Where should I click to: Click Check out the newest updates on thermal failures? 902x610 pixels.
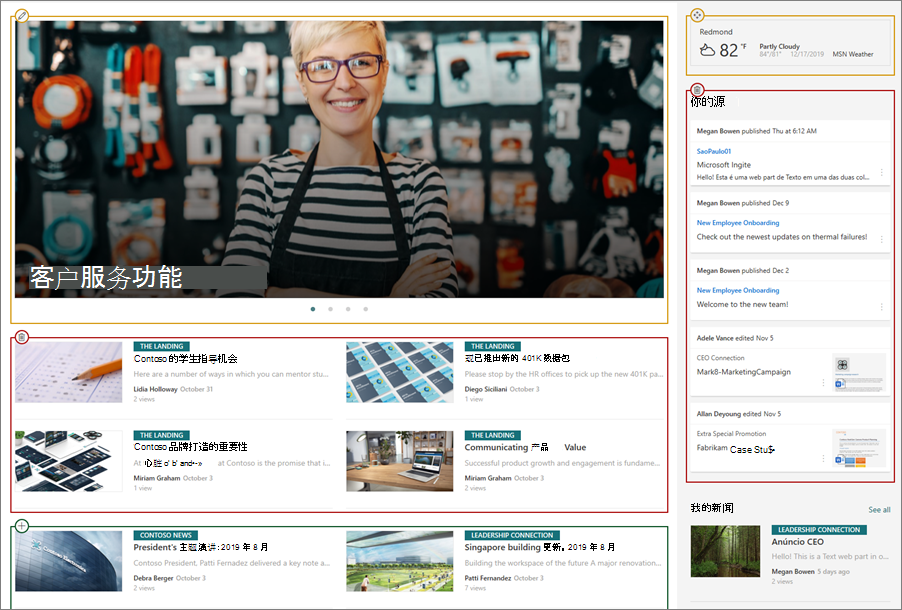782,237
